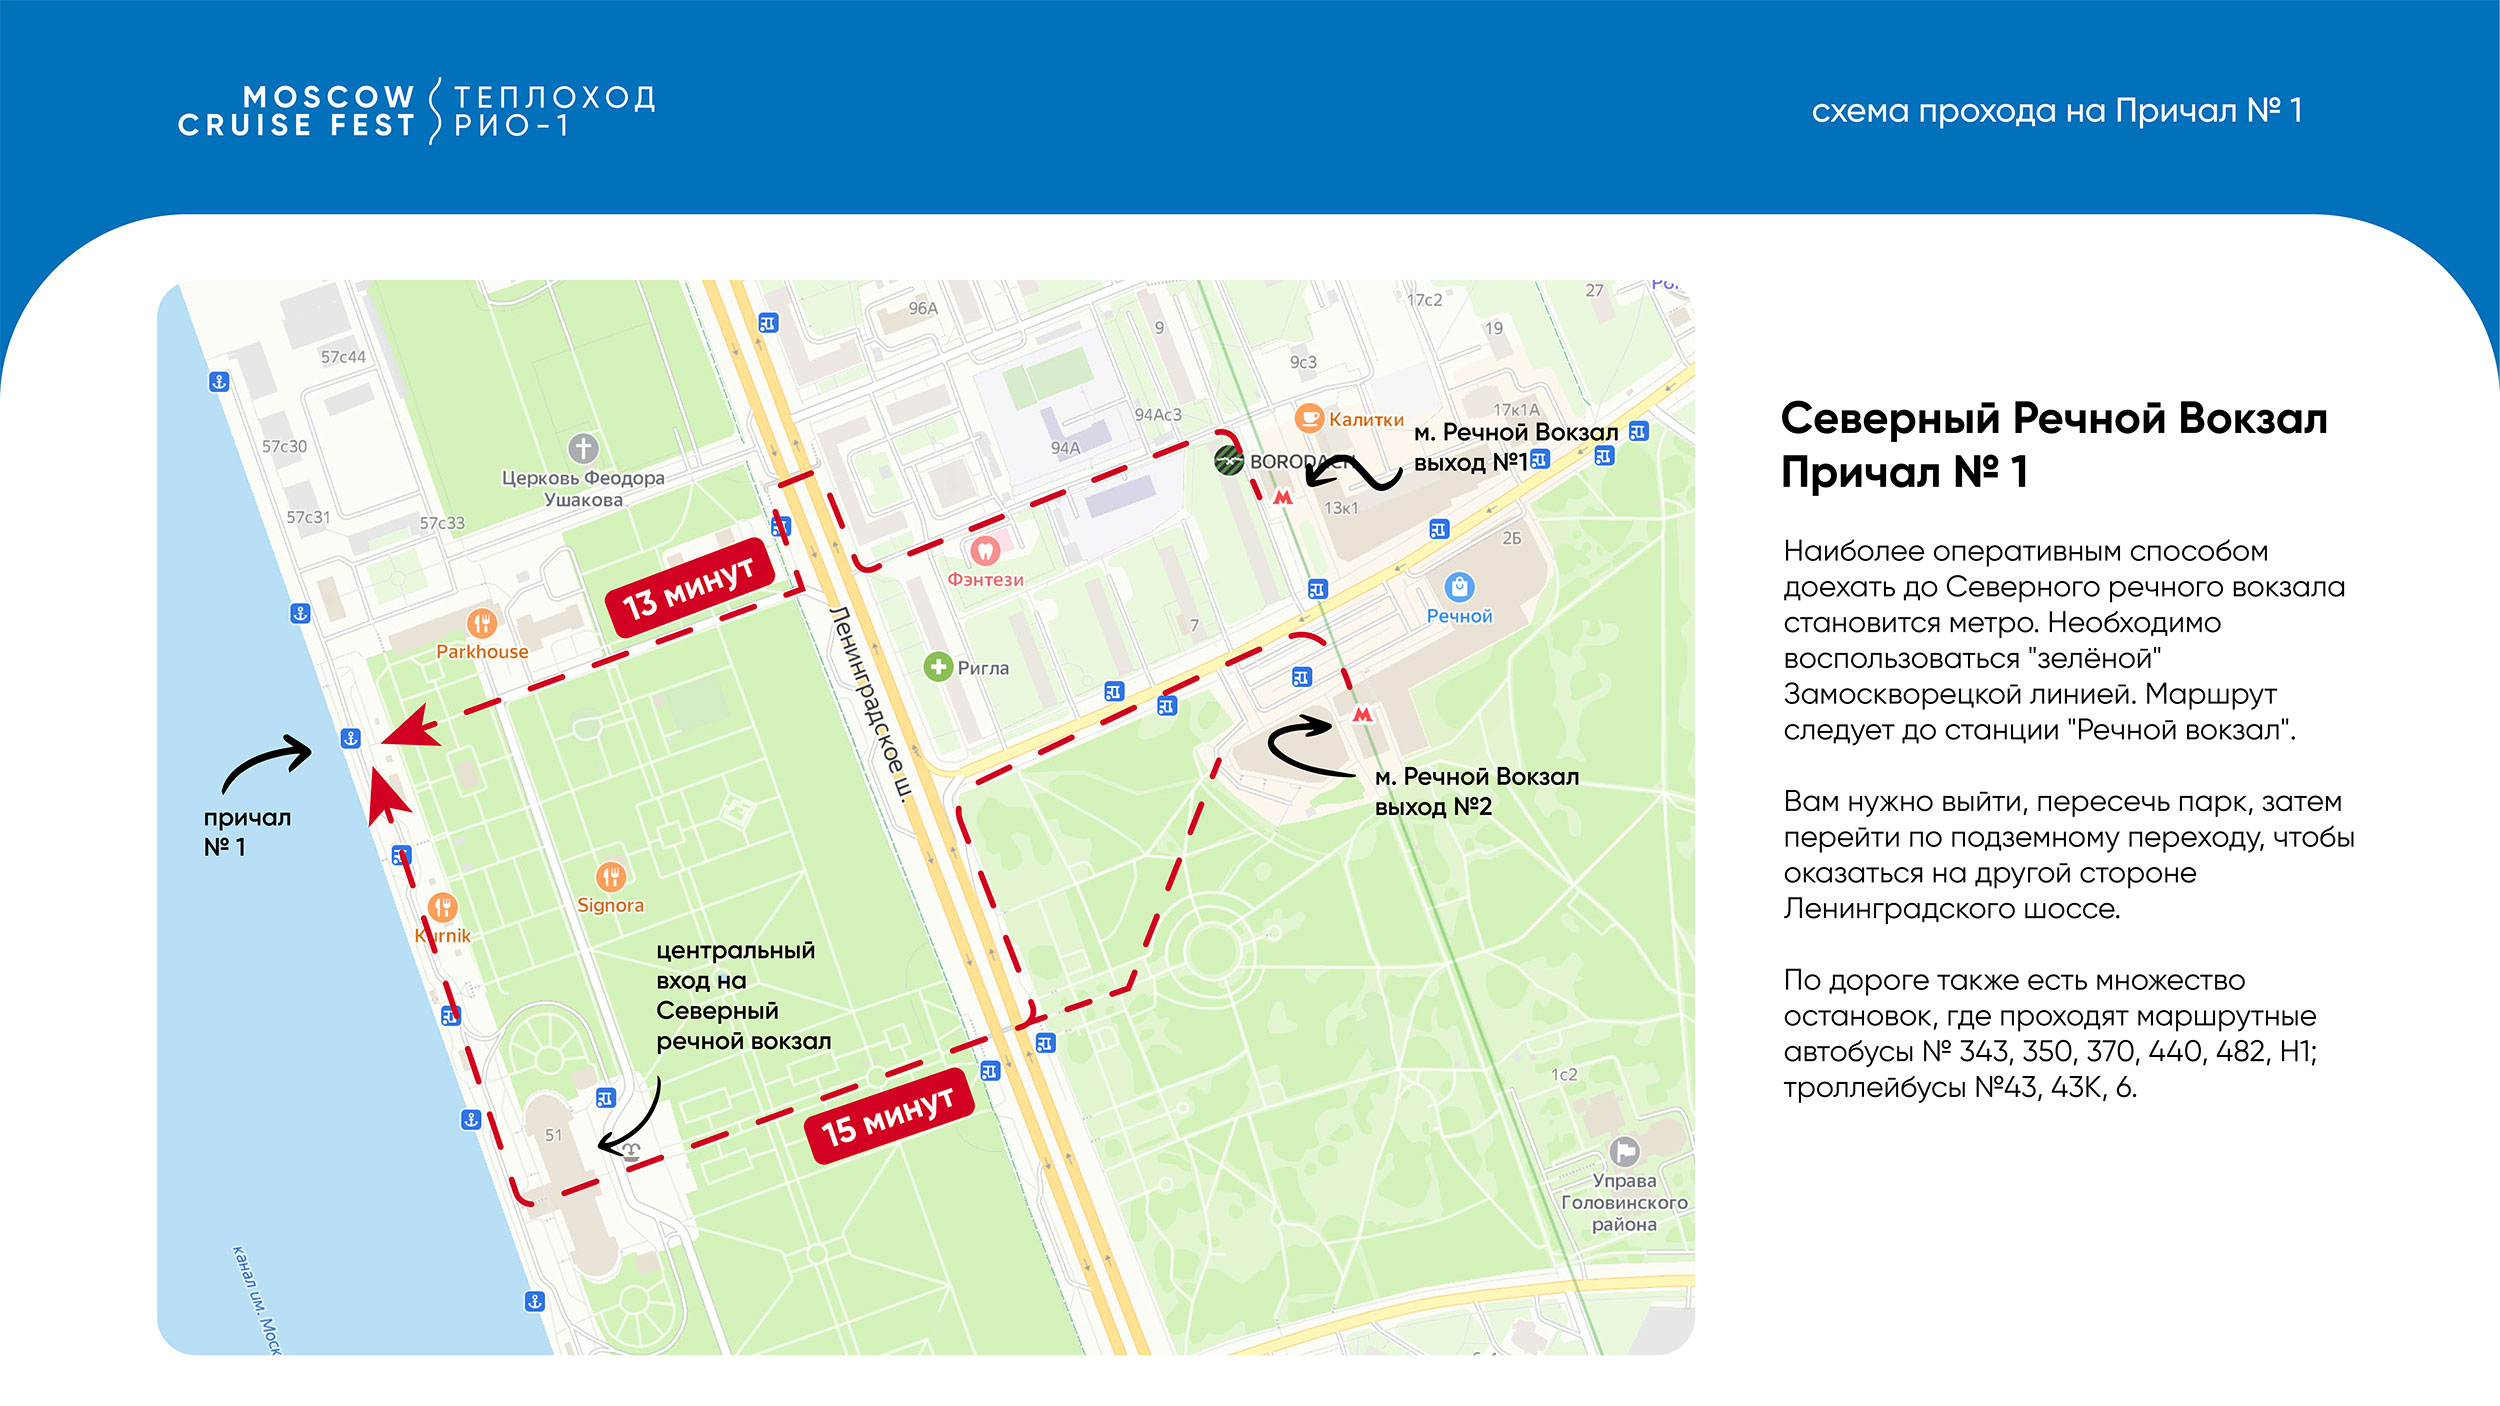Select the bus stop icon left of building 2Б

click(1439, 529)
